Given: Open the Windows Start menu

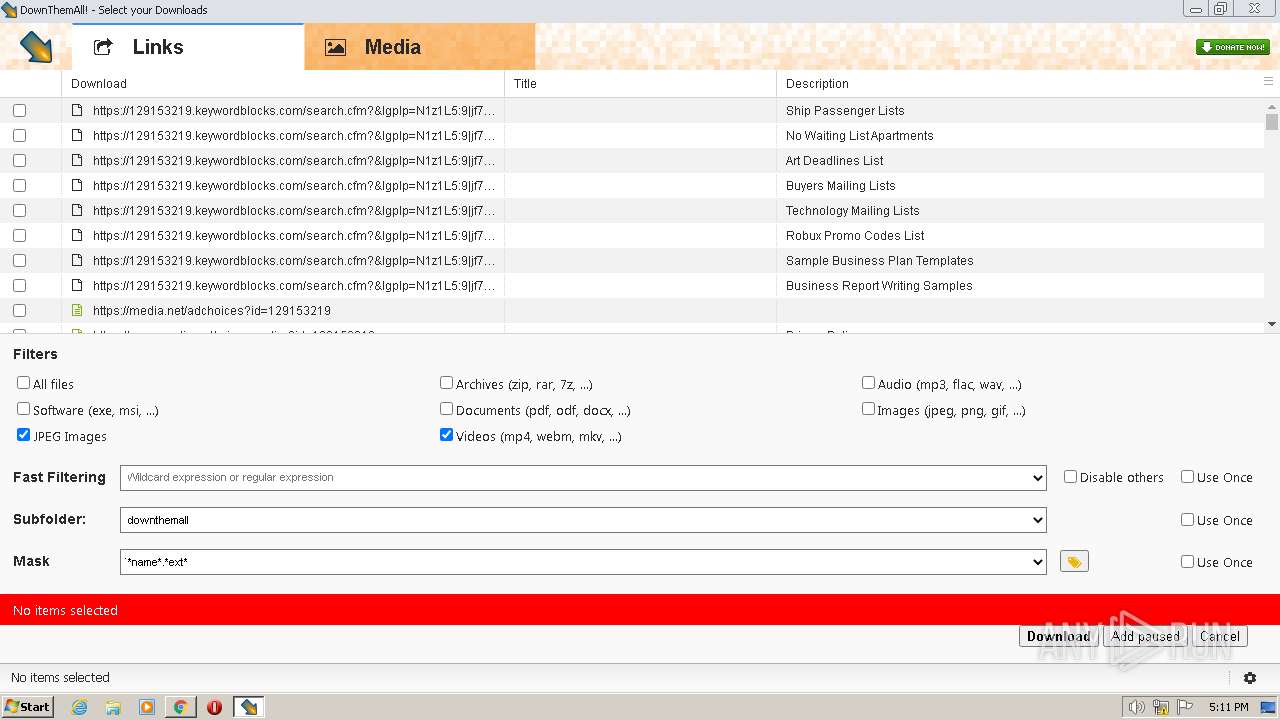Looking at the screenshot, I should (28, 707).
